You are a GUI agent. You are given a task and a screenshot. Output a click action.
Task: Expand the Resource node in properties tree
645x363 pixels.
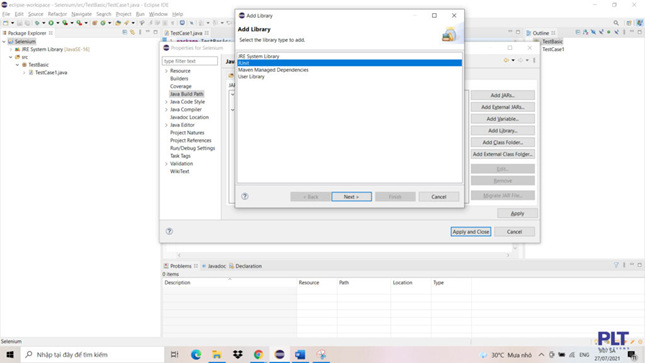click(166, 71)
